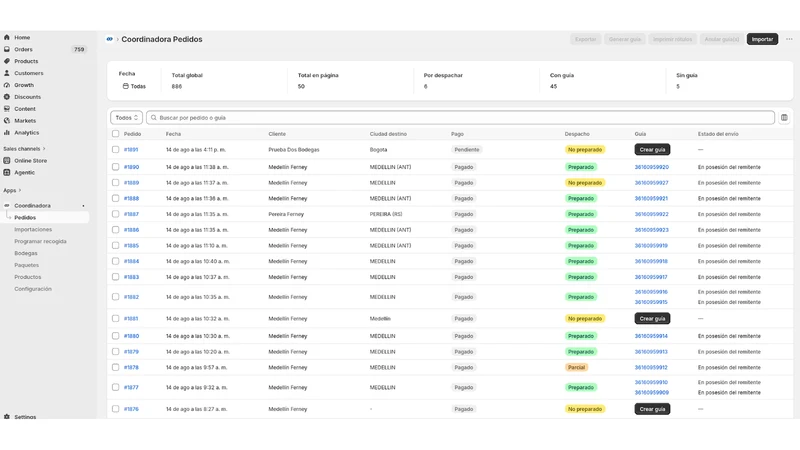
Task: Click the Fecha column header
Action: (173, 134)
